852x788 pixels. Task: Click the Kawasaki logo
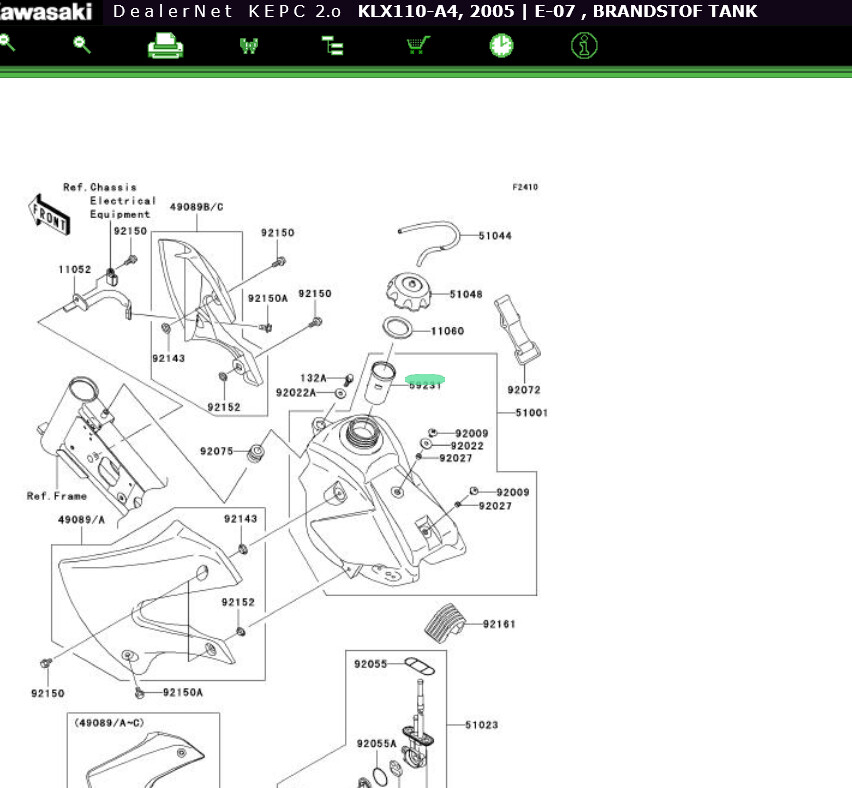pos(48,12)
